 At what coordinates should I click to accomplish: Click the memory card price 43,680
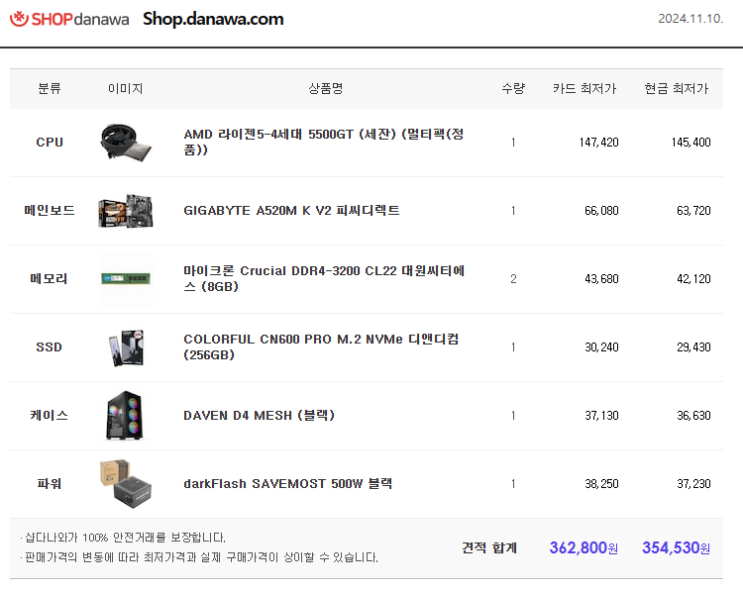pos(601,279)
